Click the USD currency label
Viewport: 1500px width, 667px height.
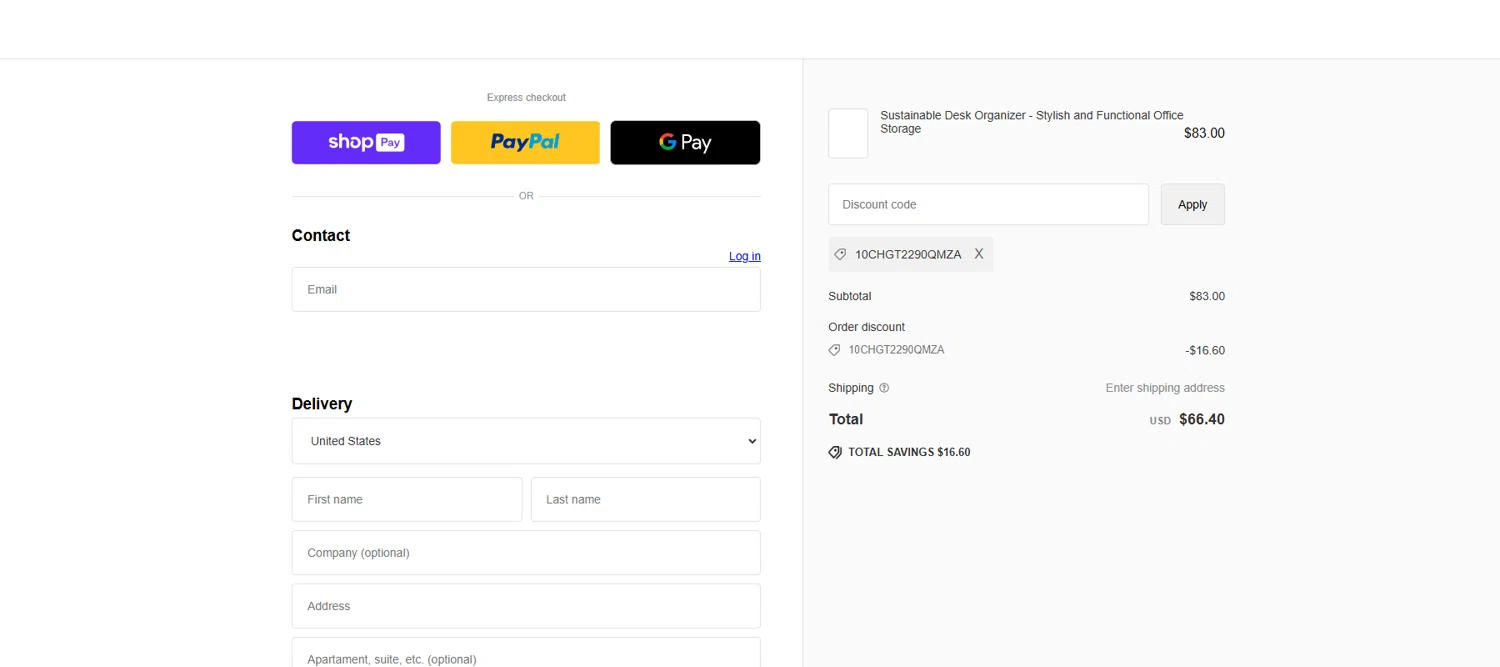click(x=1160, y=421)
